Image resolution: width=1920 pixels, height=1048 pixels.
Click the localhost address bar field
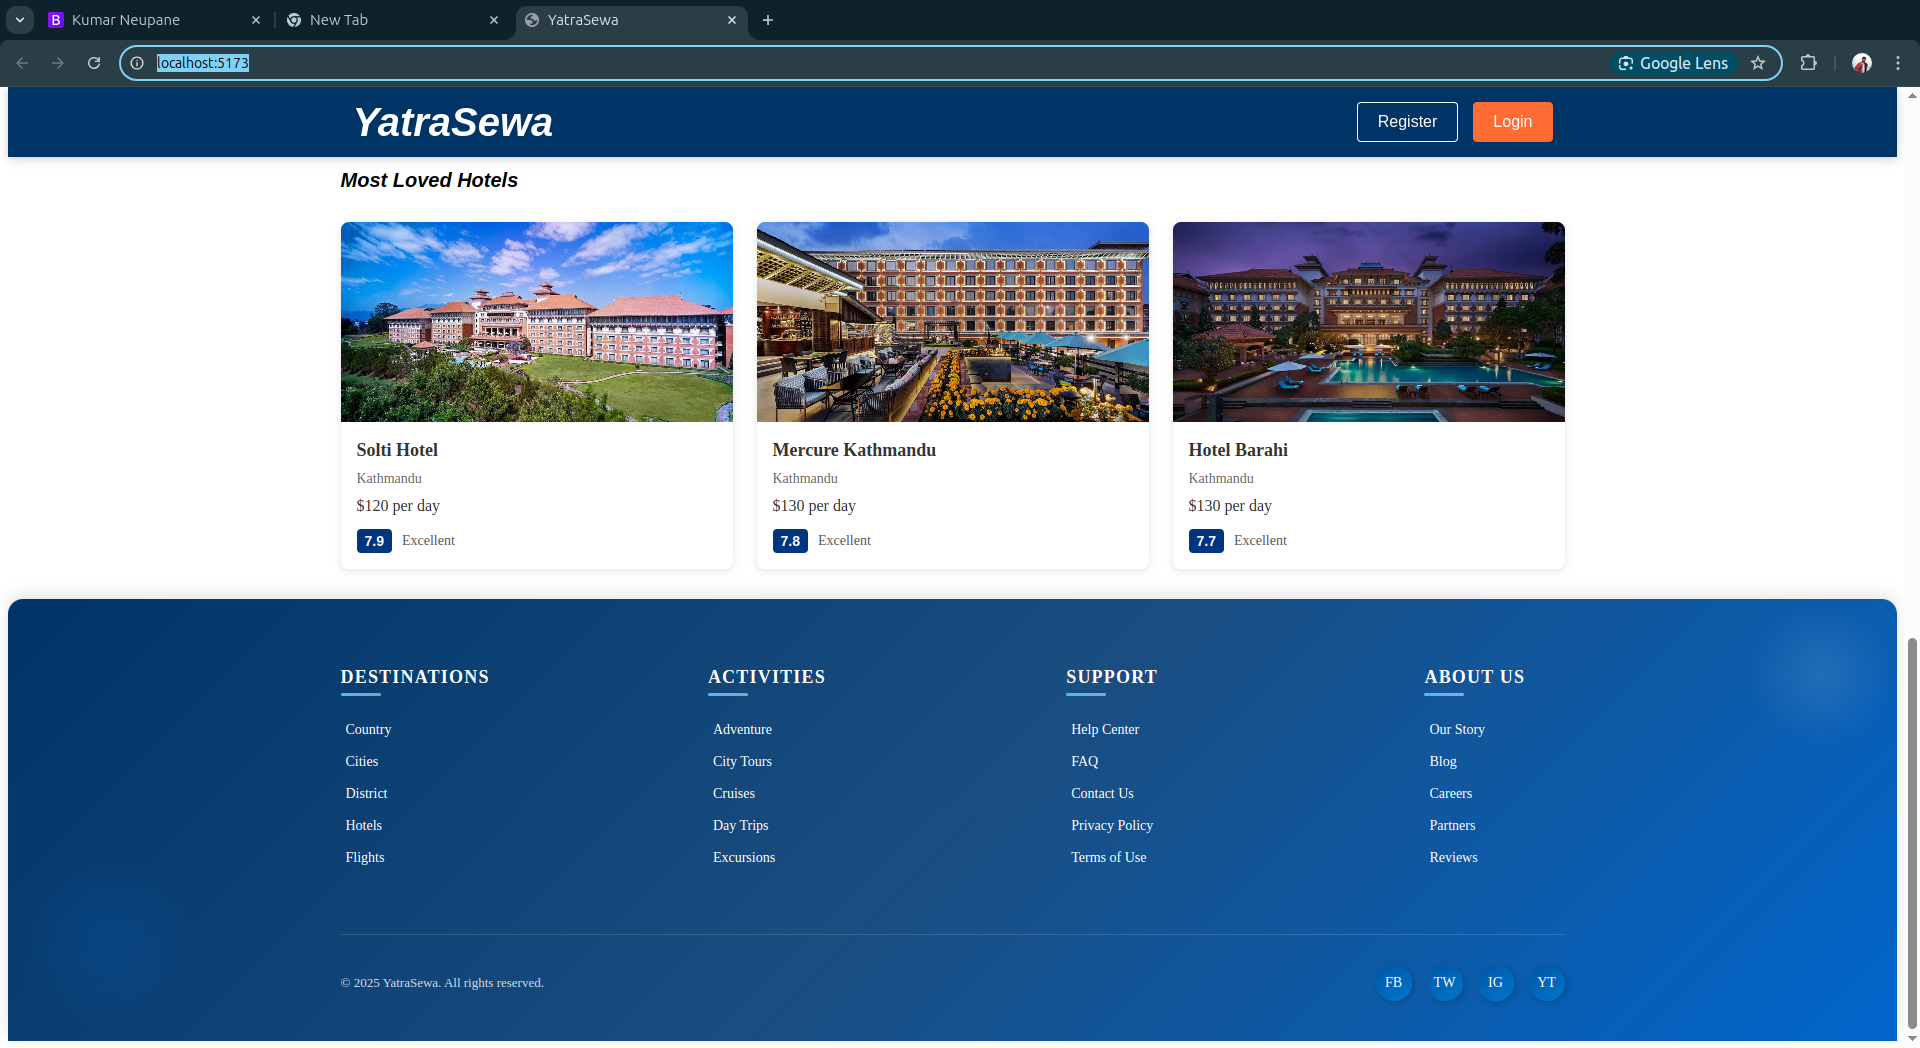pos(800,63)
